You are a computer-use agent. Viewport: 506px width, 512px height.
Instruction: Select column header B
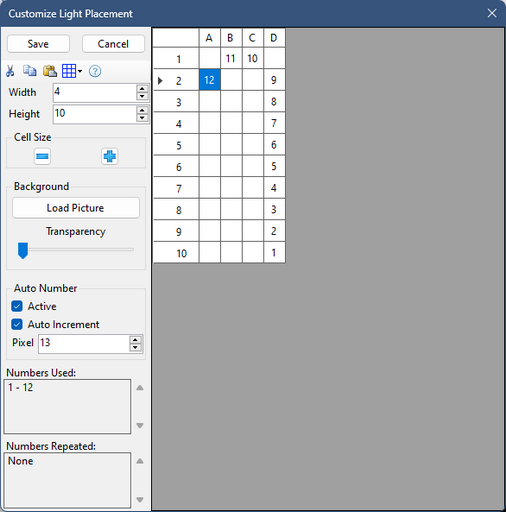[231, 38]
